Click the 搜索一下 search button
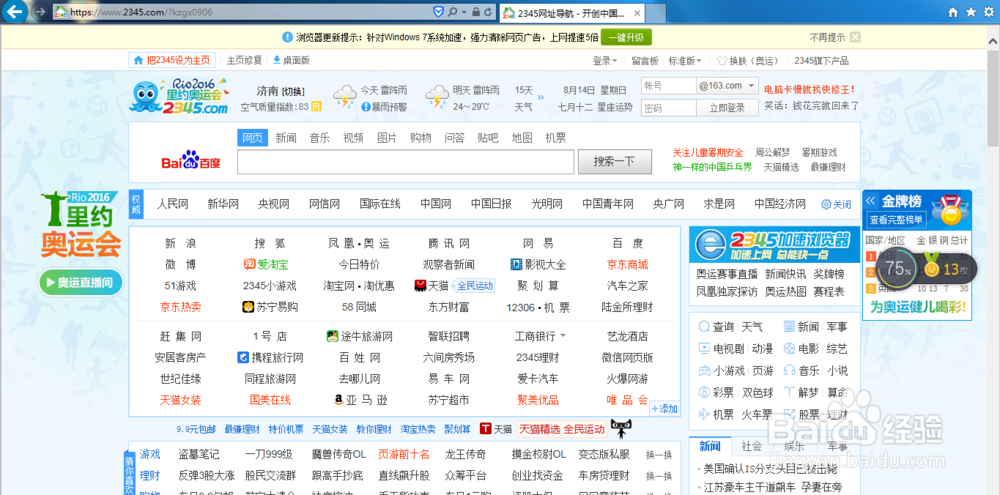Viewport: 1000px width, 495px height. (615, 161)
